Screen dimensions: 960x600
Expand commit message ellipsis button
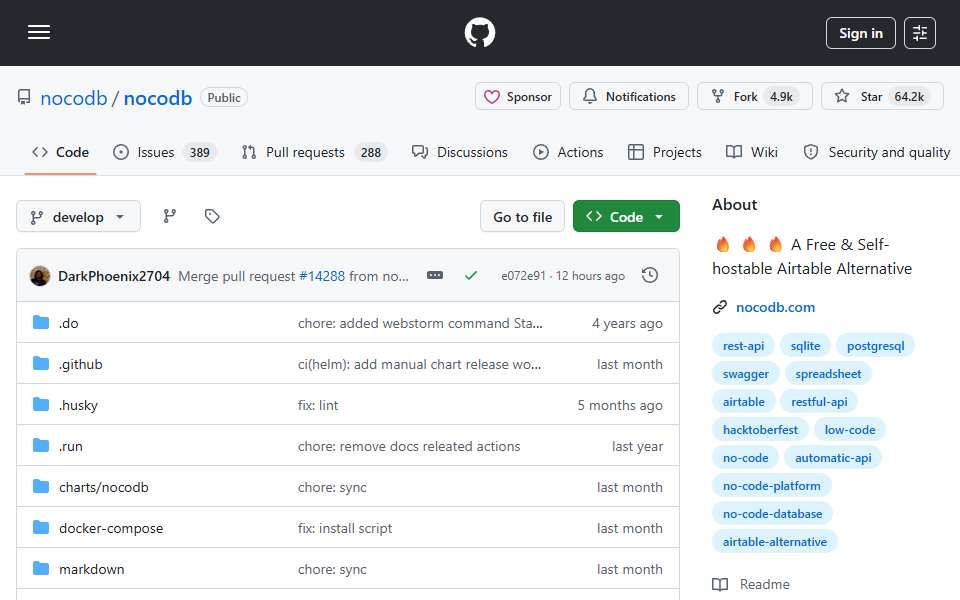coord(435,276)
